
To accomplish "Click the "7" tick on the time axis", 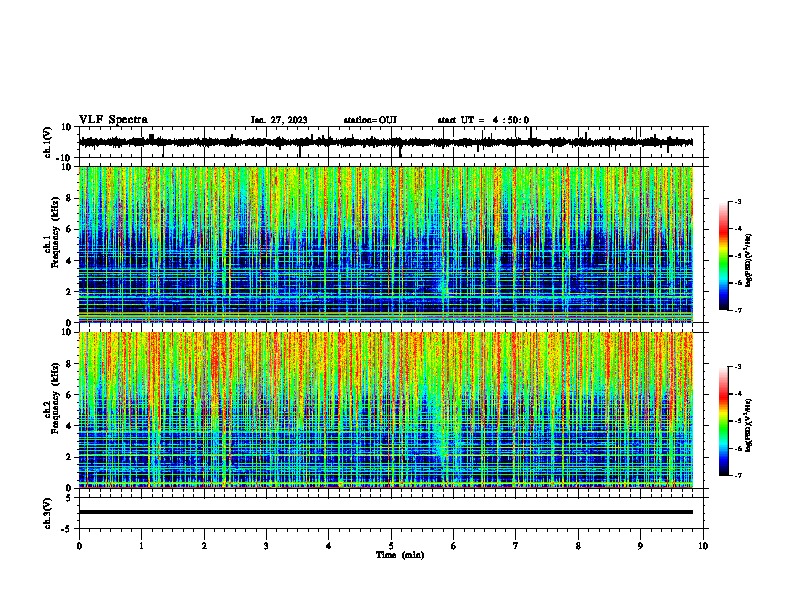I will 516,546.
